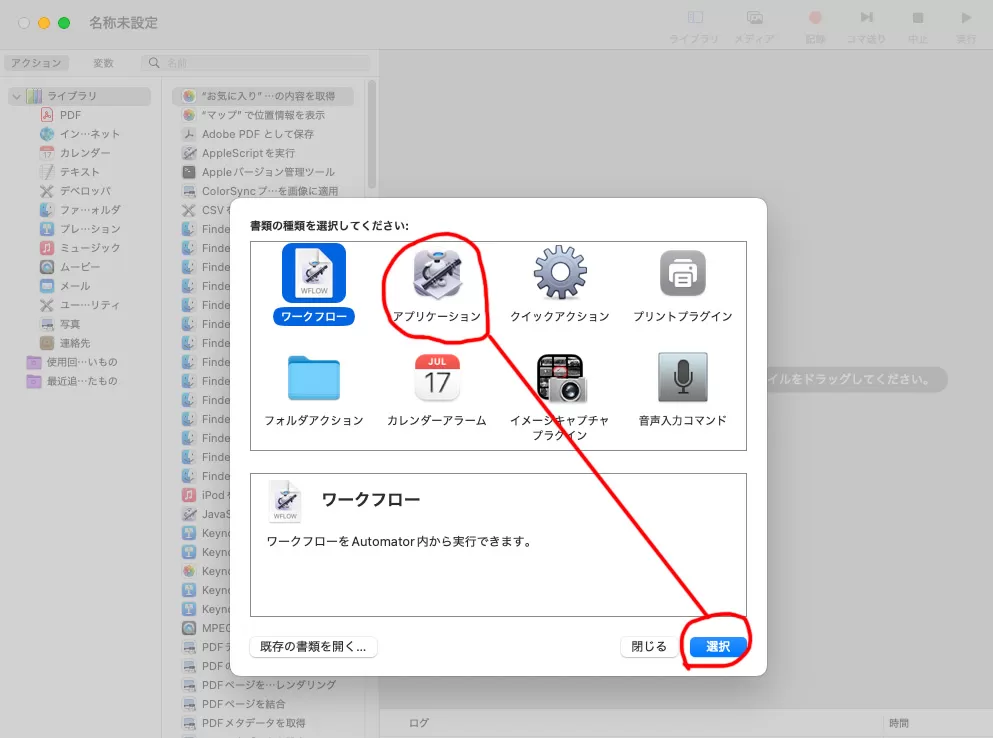Open 既存の書類を開く... button

pos(313,647)
